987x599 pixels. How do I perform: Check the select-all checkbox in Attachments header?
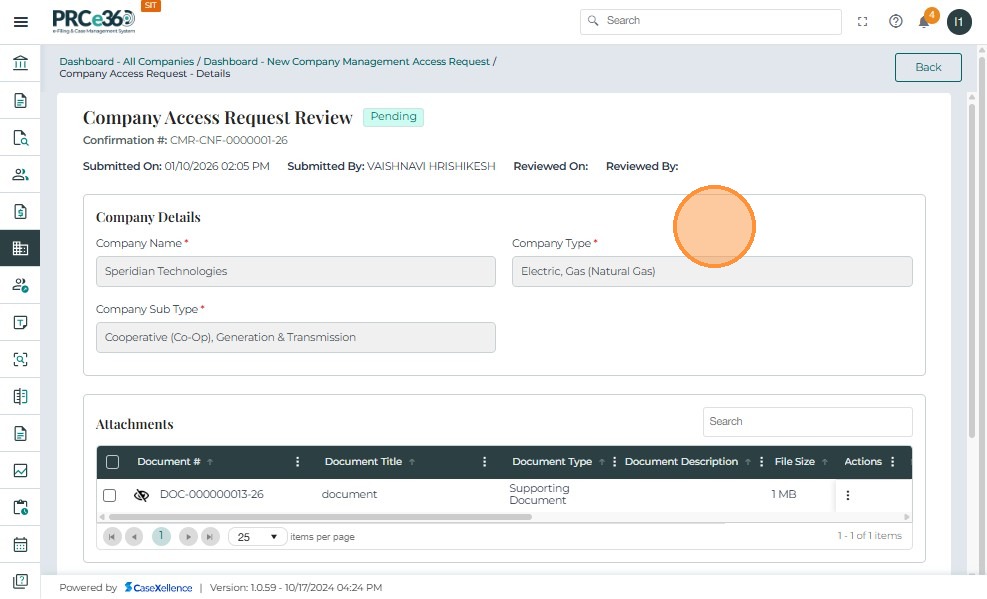pyautogui.click(x=112, y=462)
